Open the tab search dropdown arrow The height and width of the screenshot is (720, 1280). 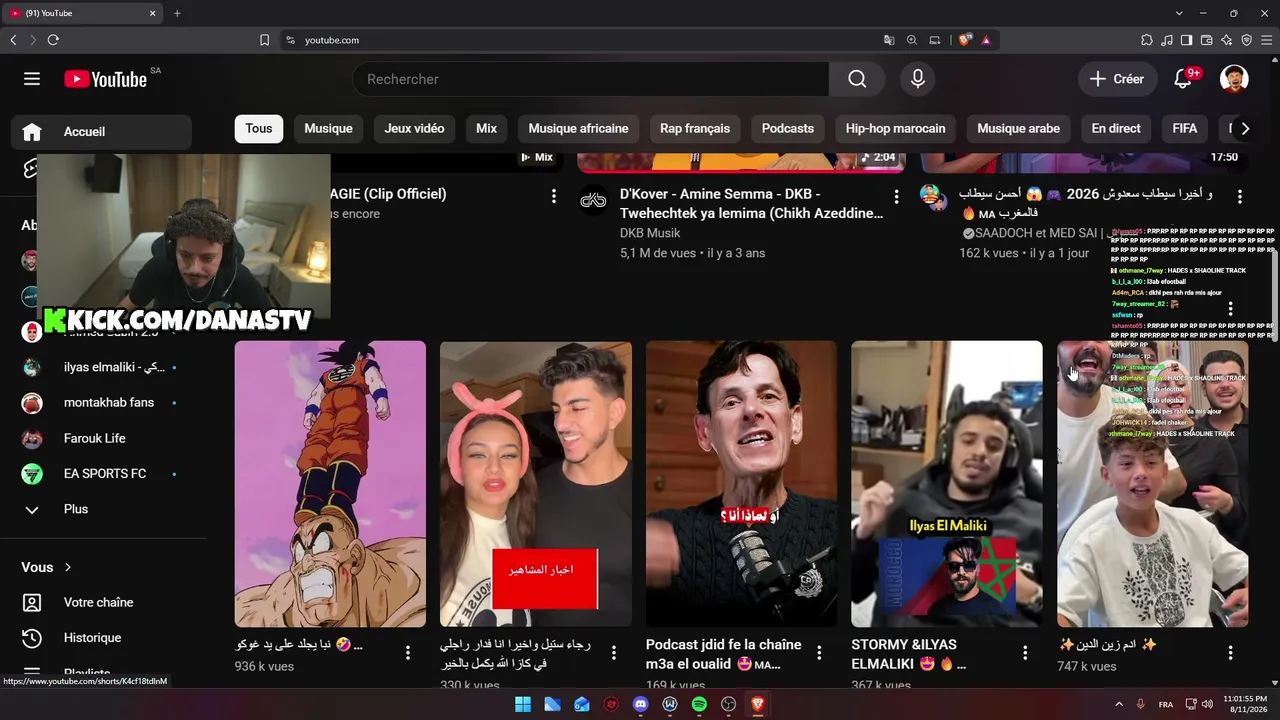(1179, 13)
